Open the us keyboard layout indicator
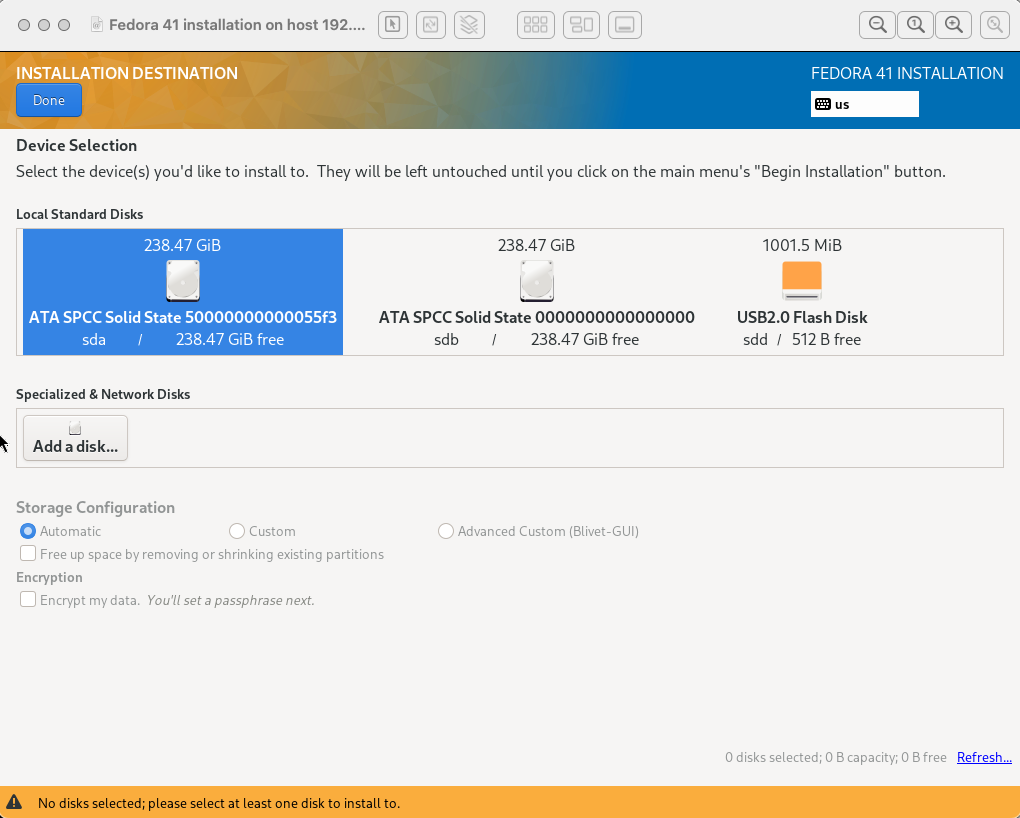This screenshot has width=1020, height=818. click(865, 104)
